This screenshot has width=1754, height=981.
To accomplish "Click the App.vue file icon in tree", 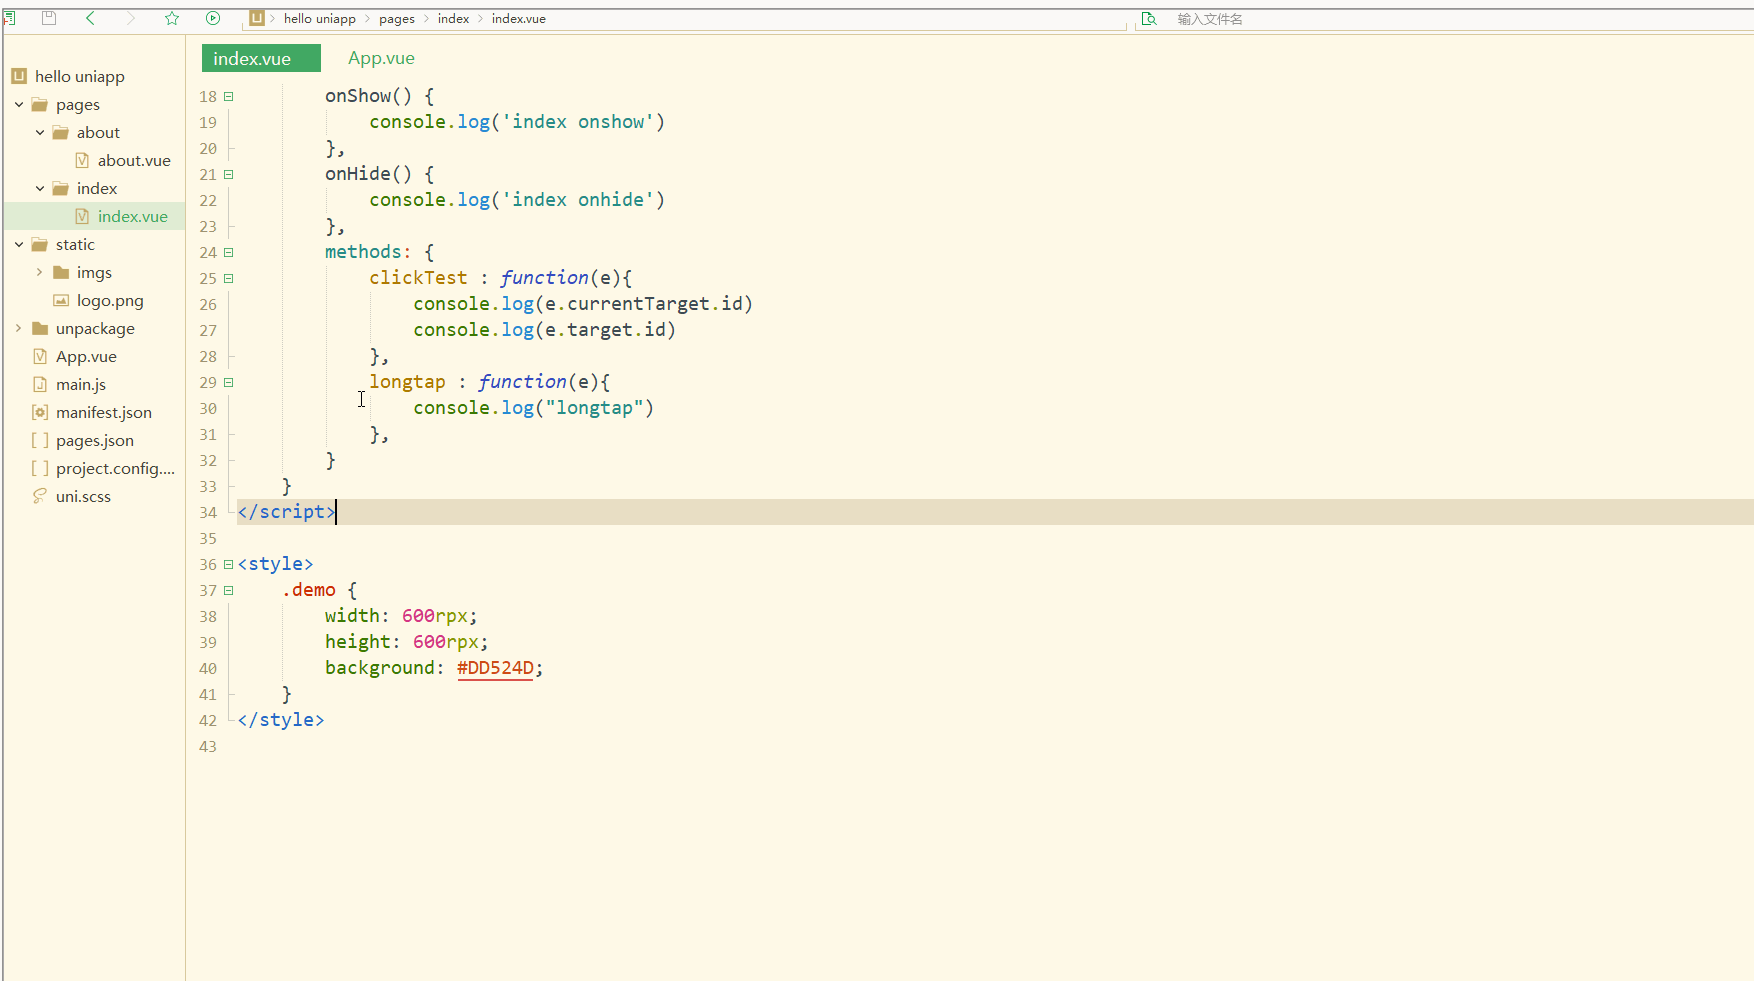I will (x=40, y=356).
